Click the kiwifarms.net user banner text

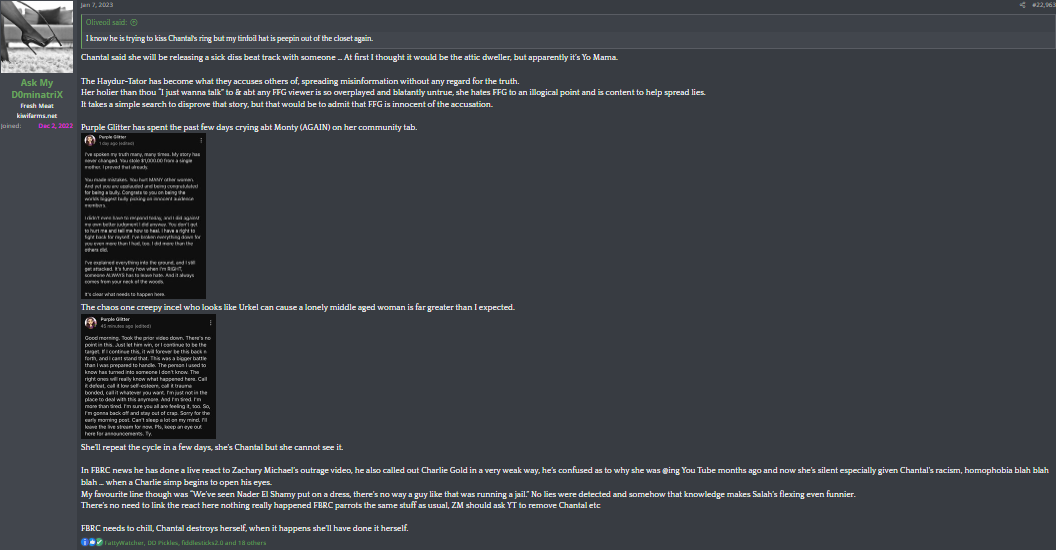(38, 115)
